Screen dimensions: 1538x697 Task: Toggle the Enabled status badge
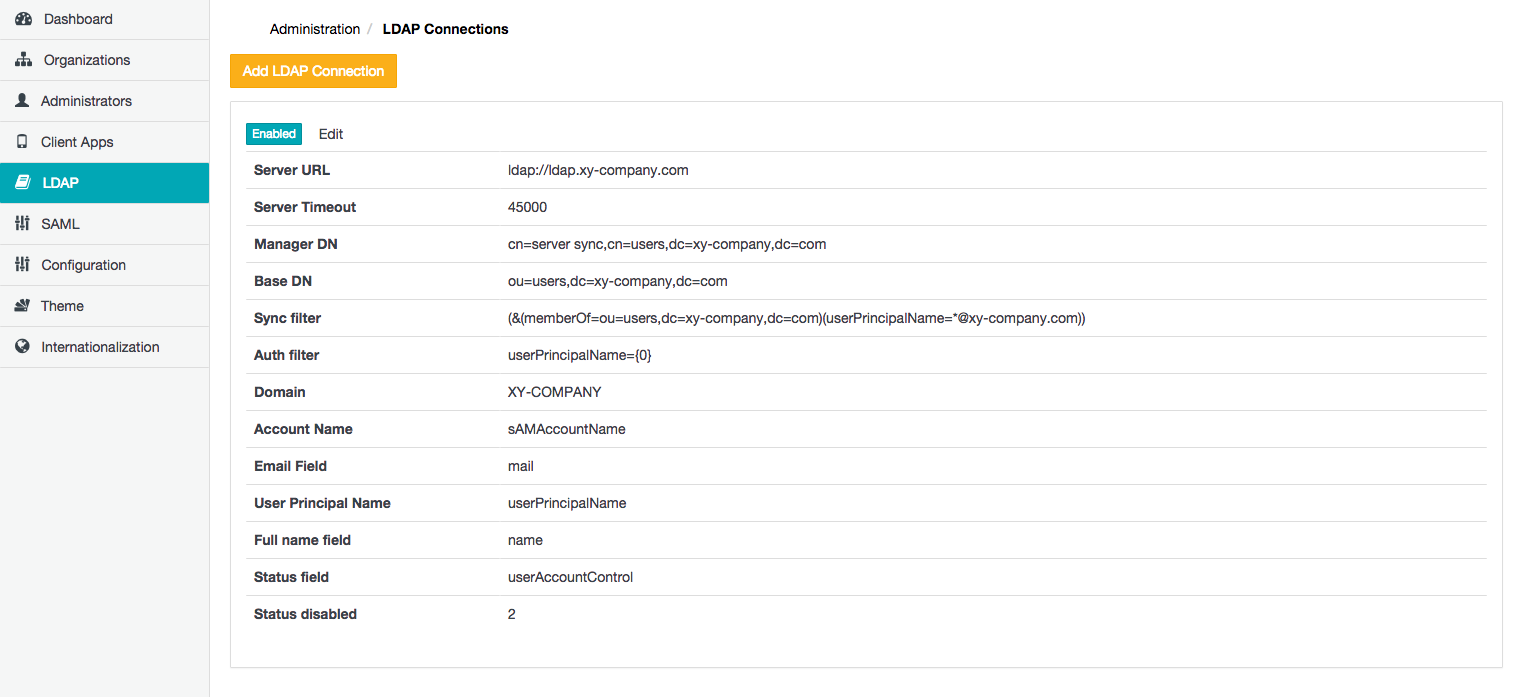coord(274,134)
